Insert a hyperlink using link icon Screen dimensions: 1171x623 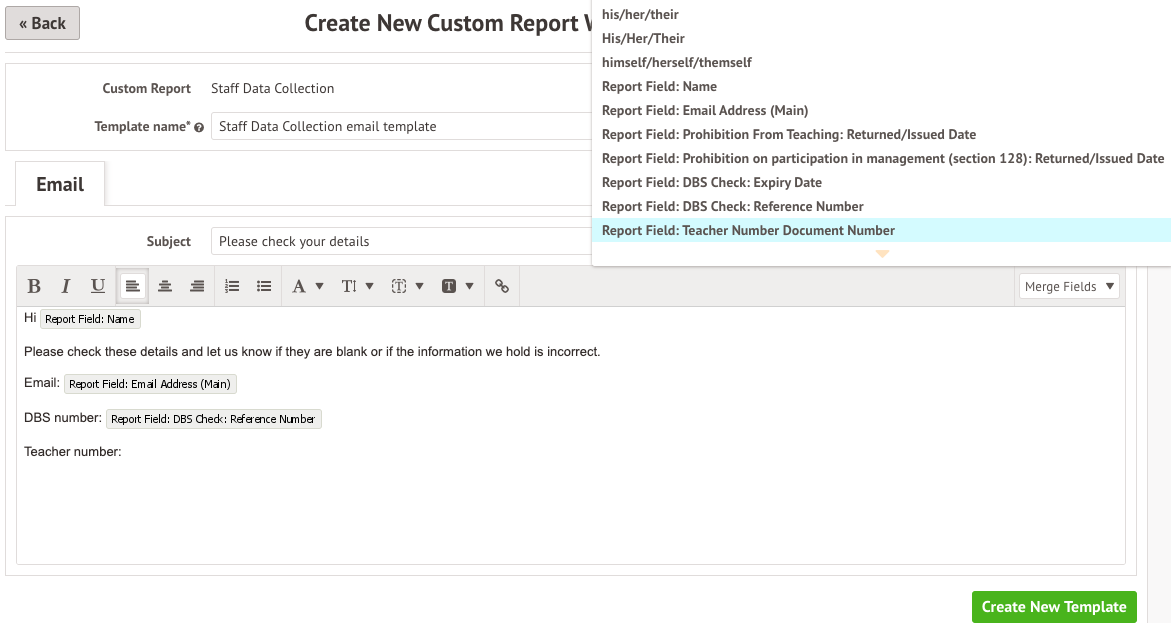[x=502, y=287]
